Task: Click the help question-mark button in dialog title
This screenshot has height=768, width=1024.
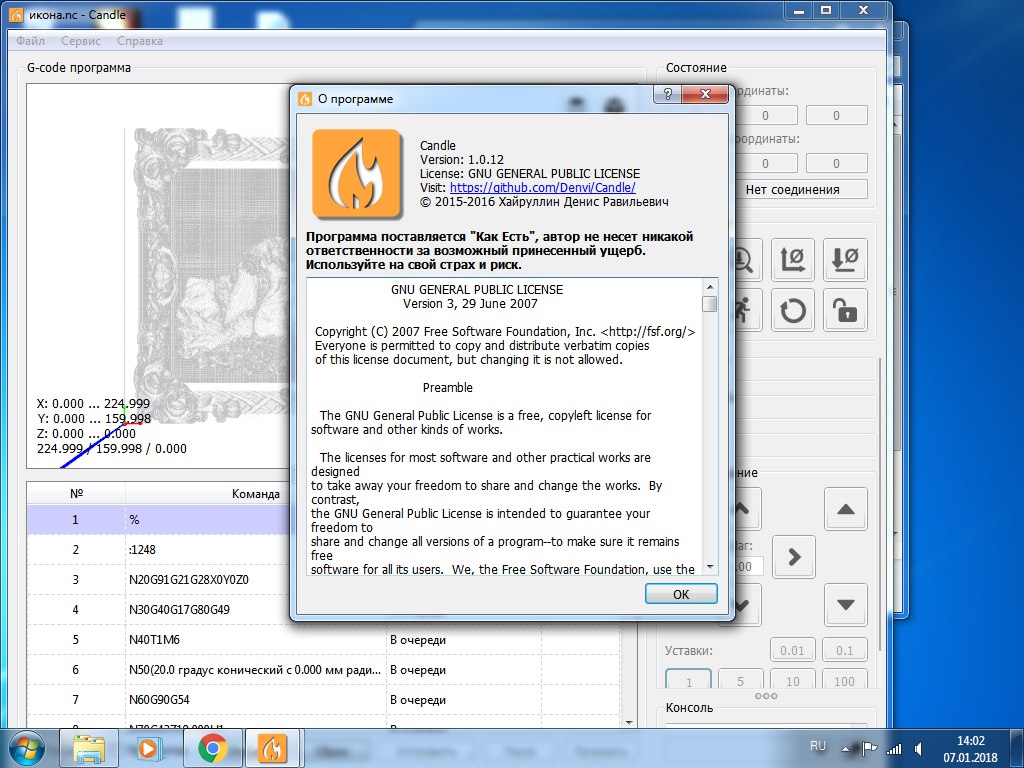Action: [x=667, y=95]
